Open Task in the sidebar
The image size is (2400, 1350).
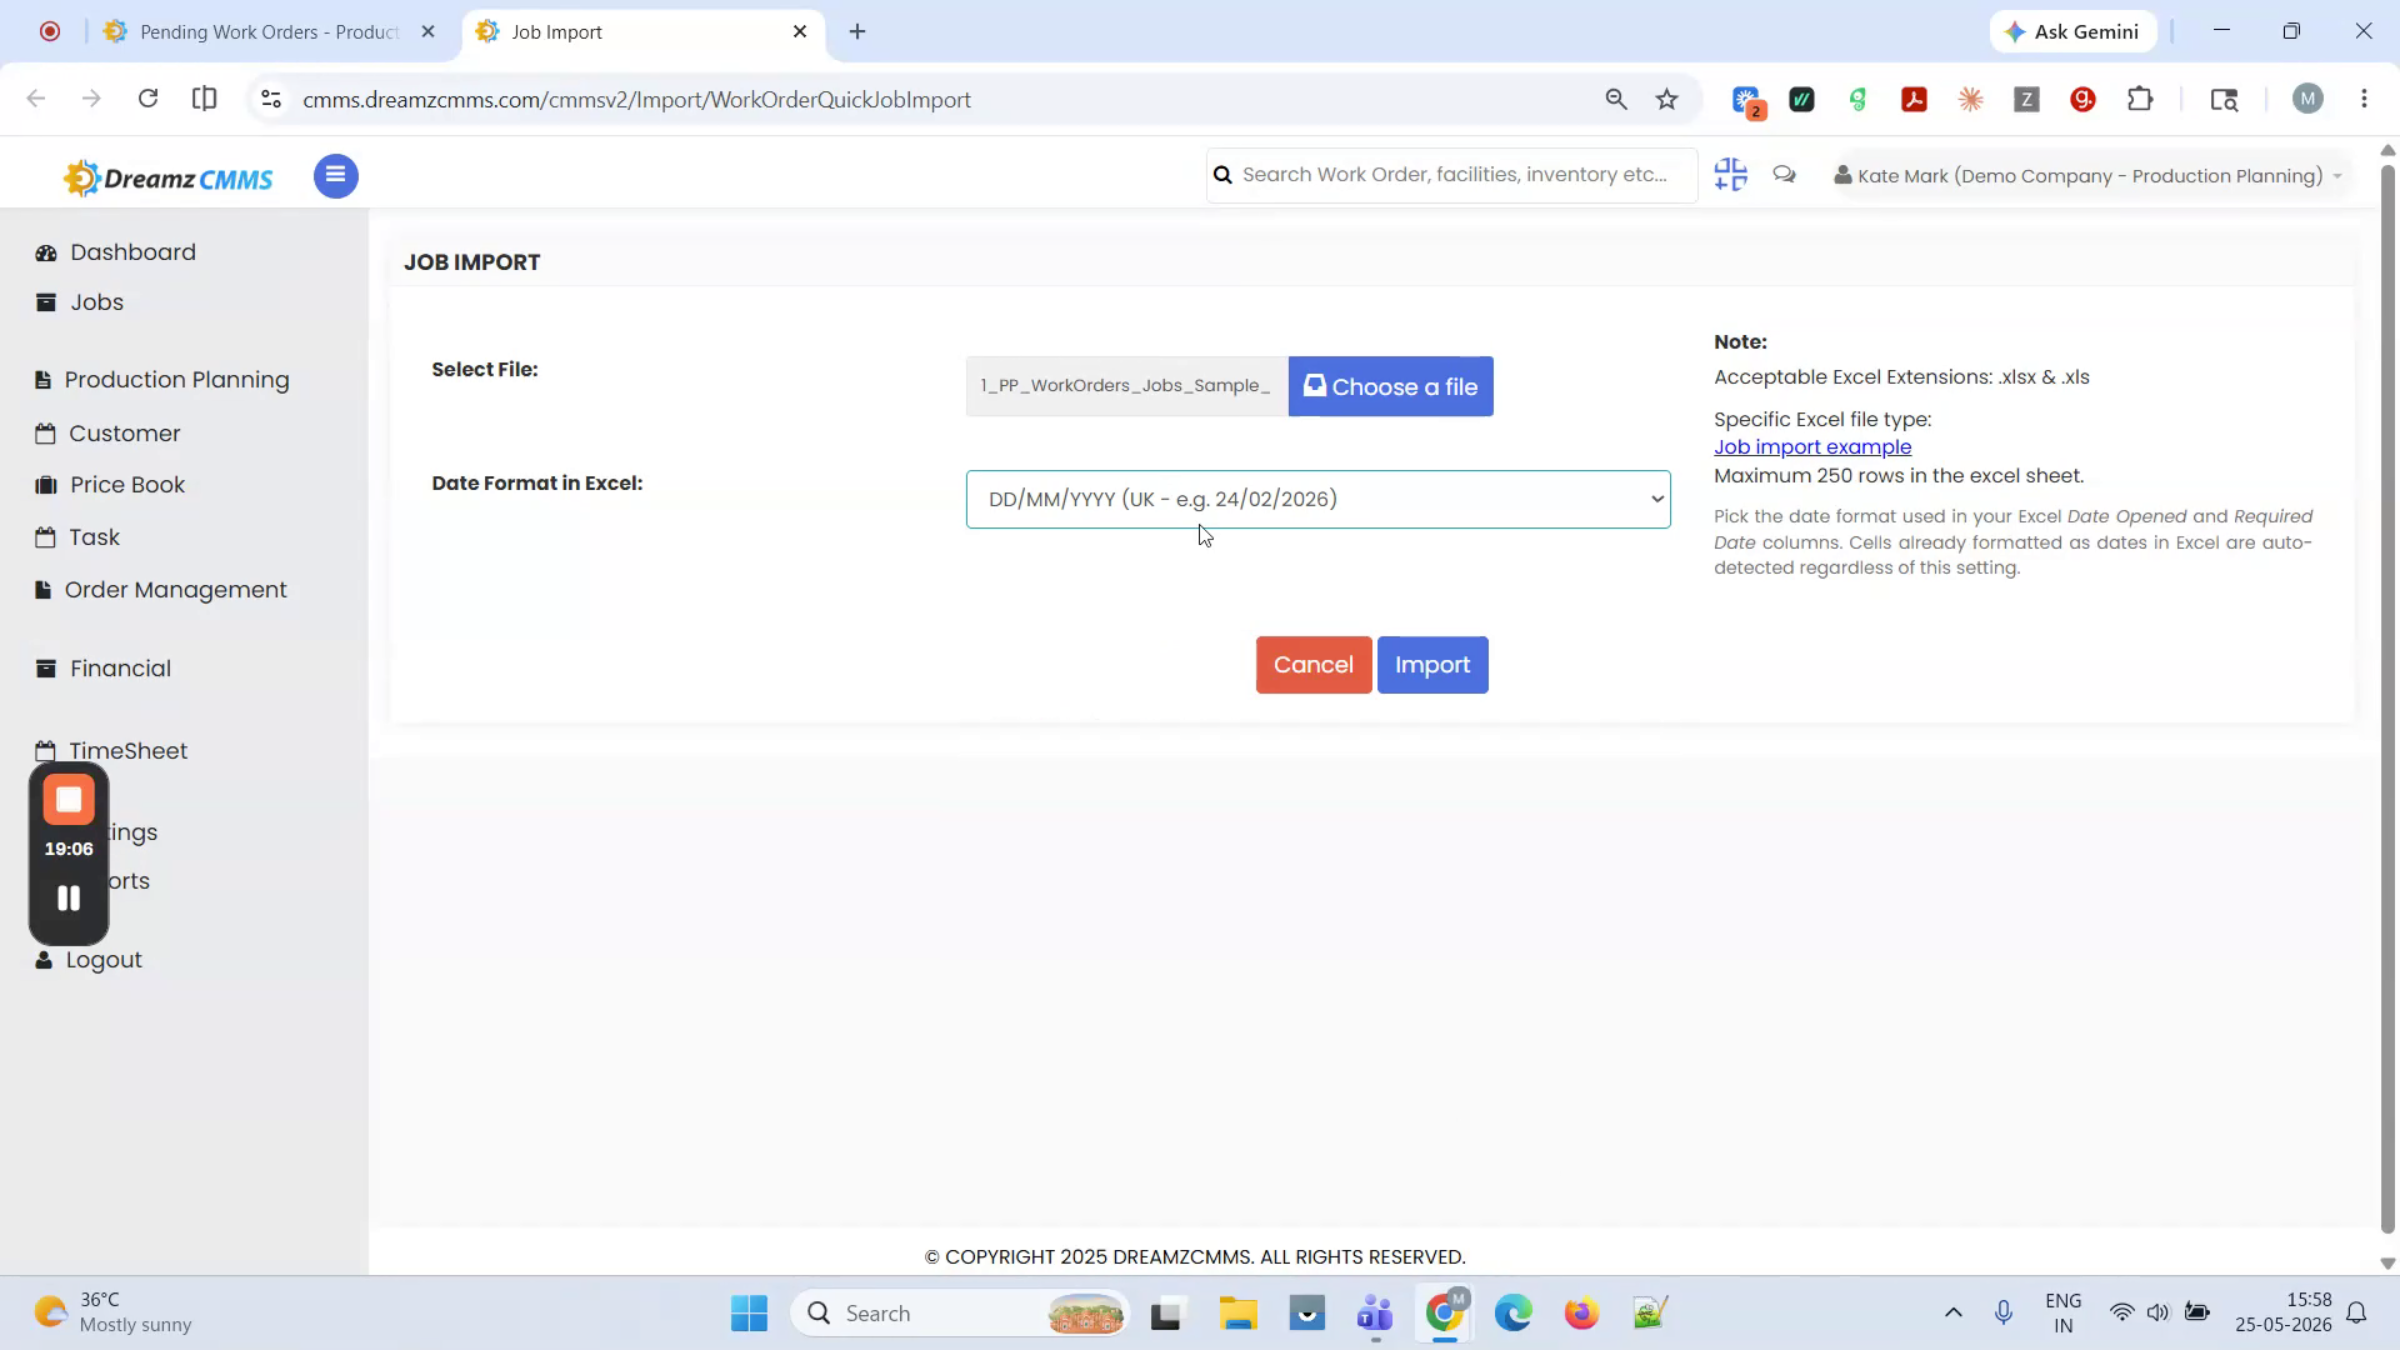(x=77, y=537)
